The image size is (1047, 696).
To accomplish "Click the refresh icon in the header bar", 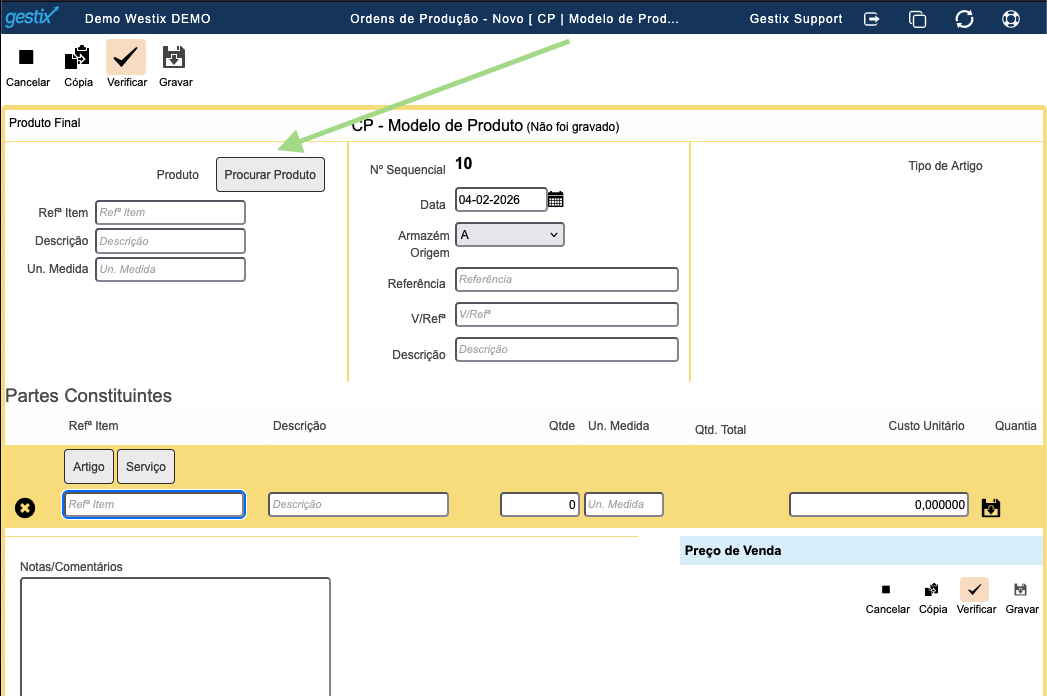I will 964,19.
